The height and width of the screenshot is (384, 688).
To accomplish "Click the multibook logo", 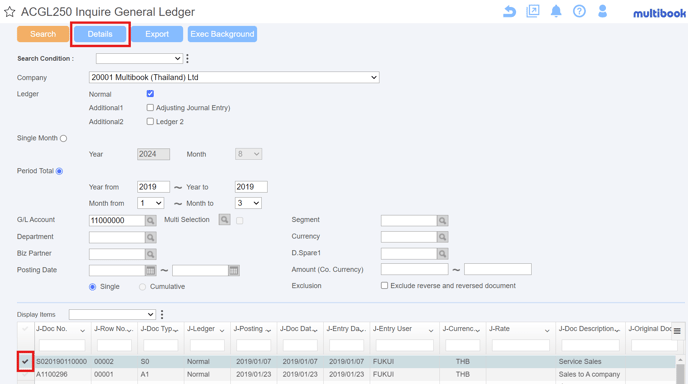I will click(659, 13).
